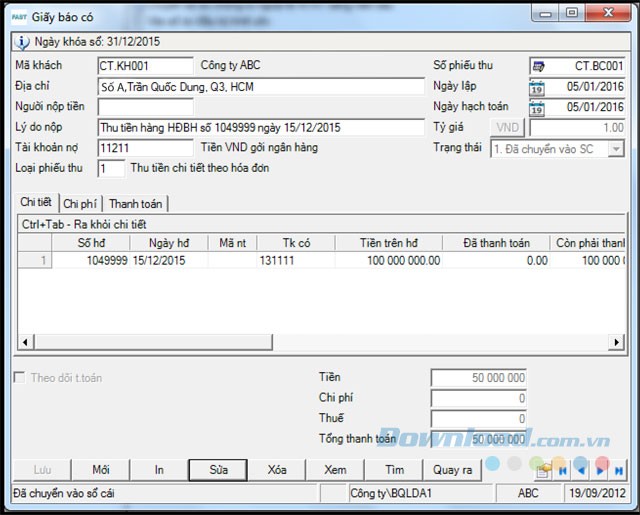Screen dimensions: 640x515
Task: Select the Chi tiết tab
Action: (37, 204)
